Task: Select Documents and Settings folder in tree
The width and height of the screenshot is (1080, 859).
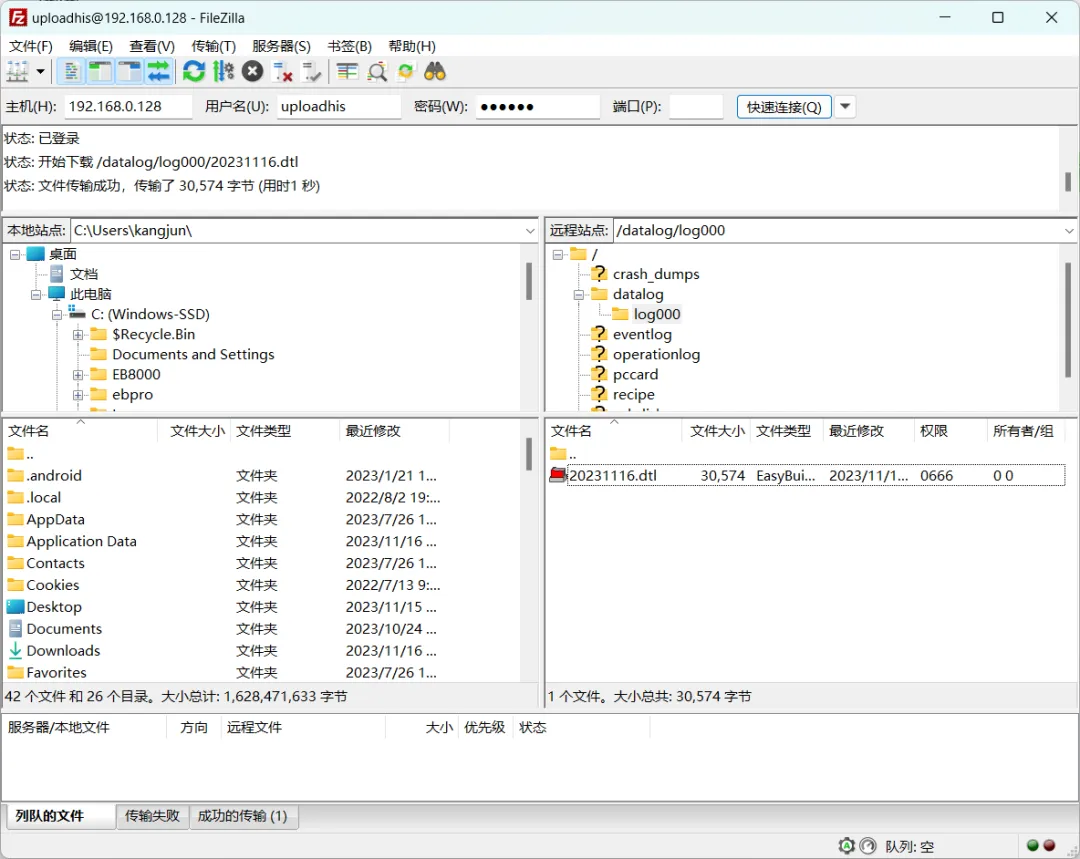Action: [x=193, y=354]
